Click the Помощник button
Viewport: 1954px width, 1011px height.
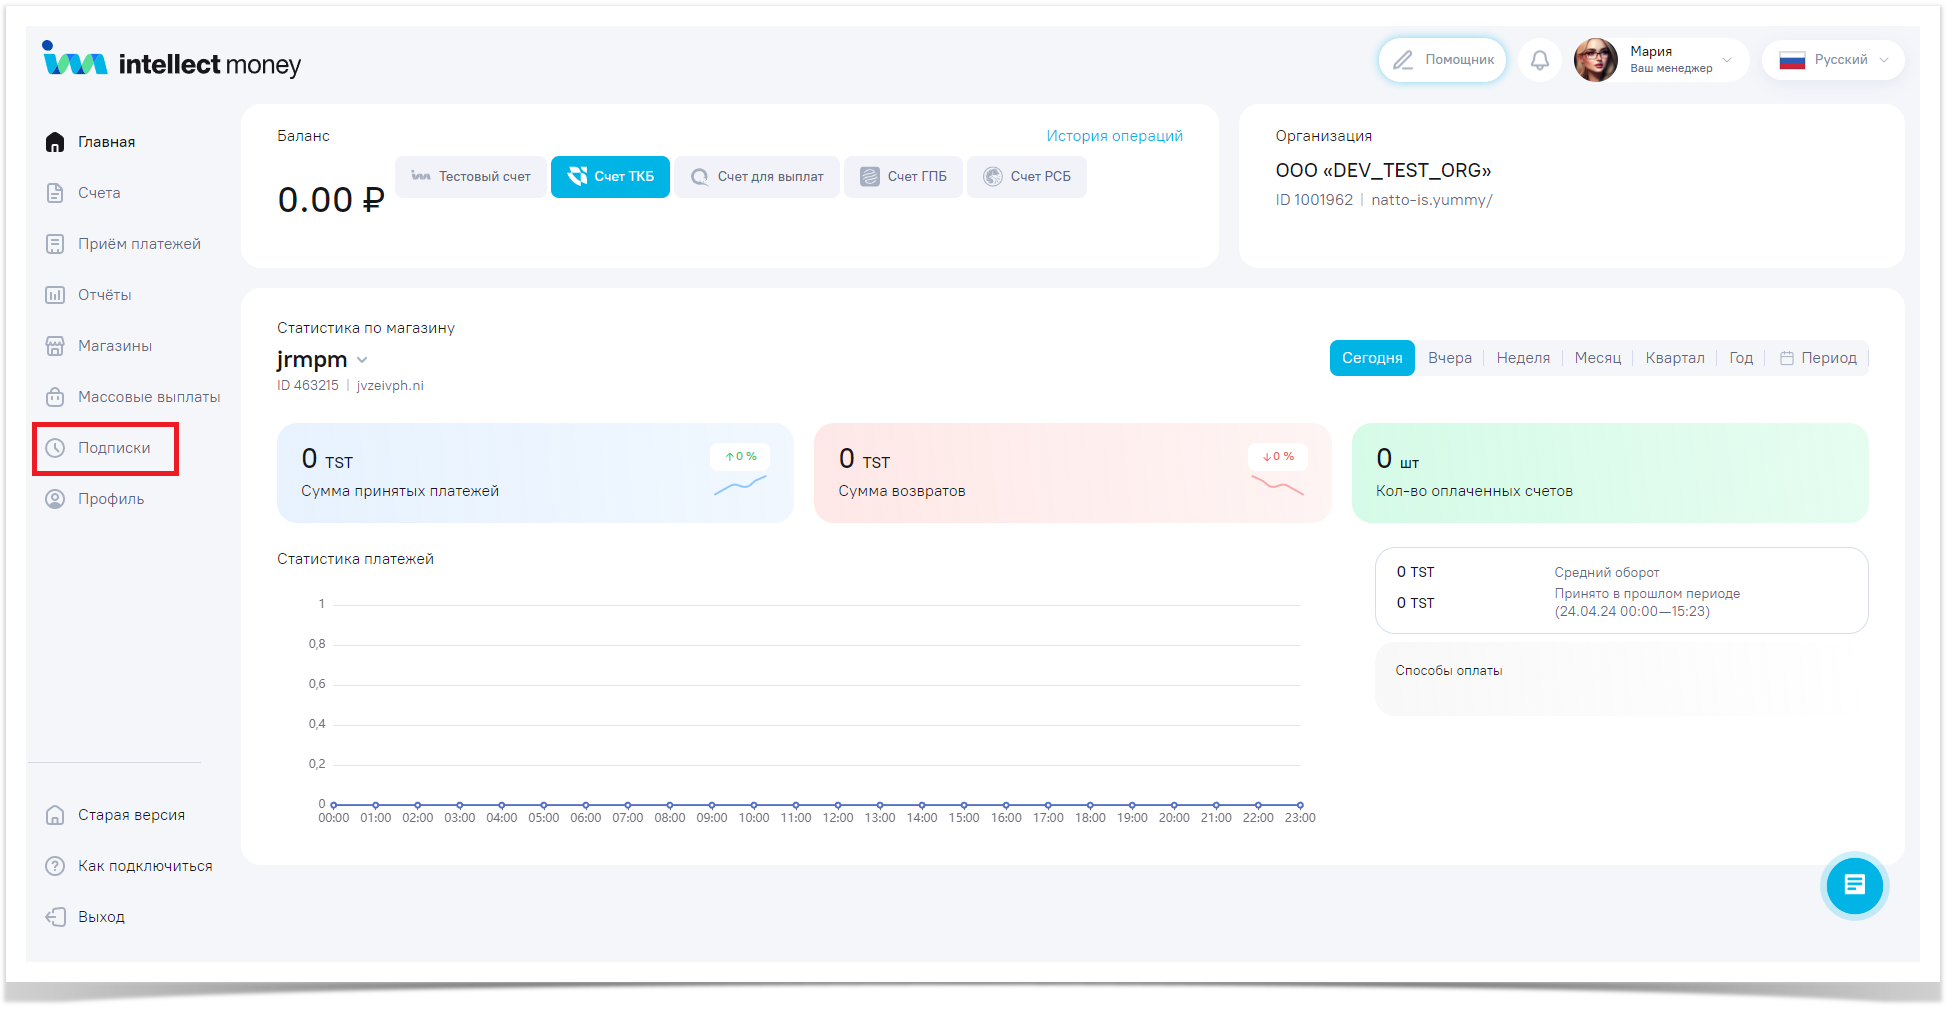[1442, 60]
